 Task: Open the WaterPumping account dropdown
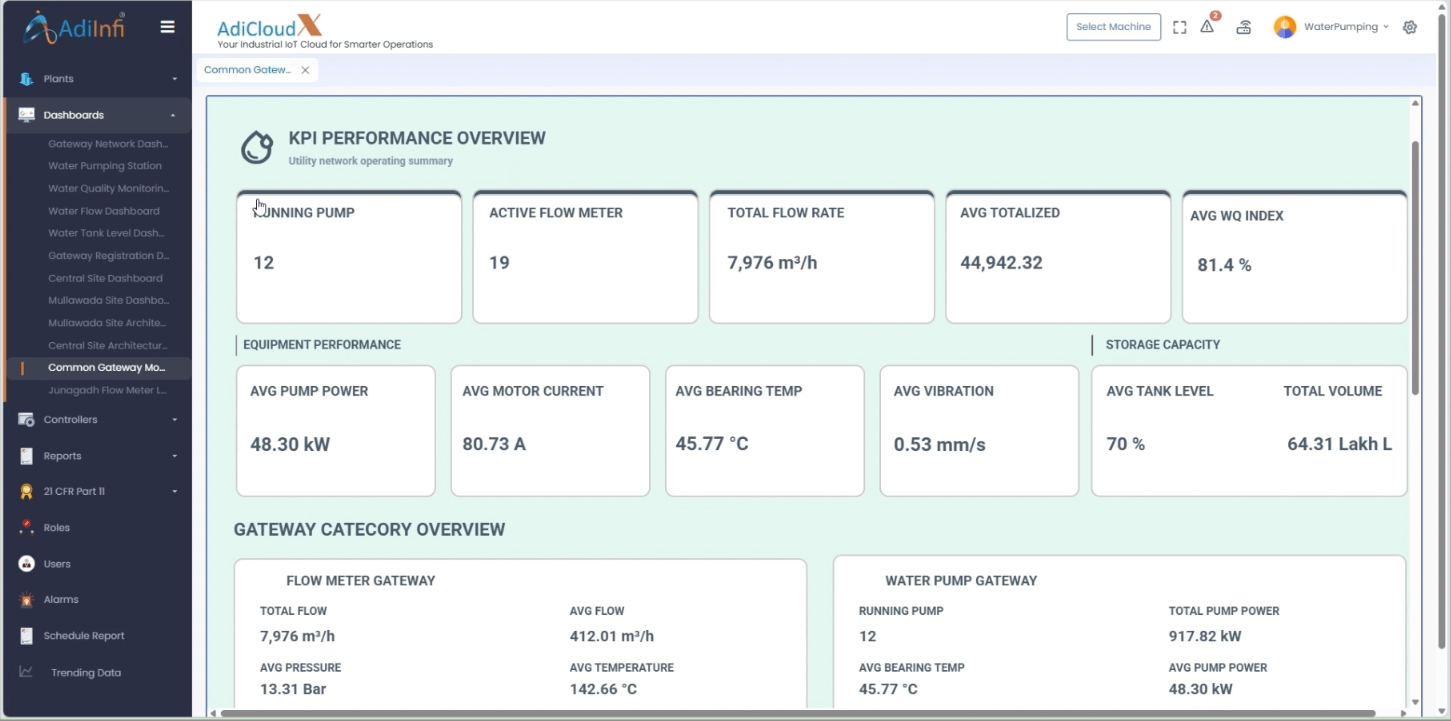tap(1346, 27)
